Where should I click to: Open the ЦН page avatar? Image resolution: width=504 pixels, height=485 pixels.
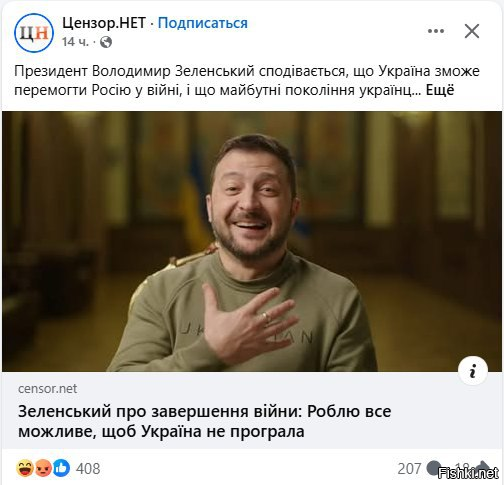[34, 33]
